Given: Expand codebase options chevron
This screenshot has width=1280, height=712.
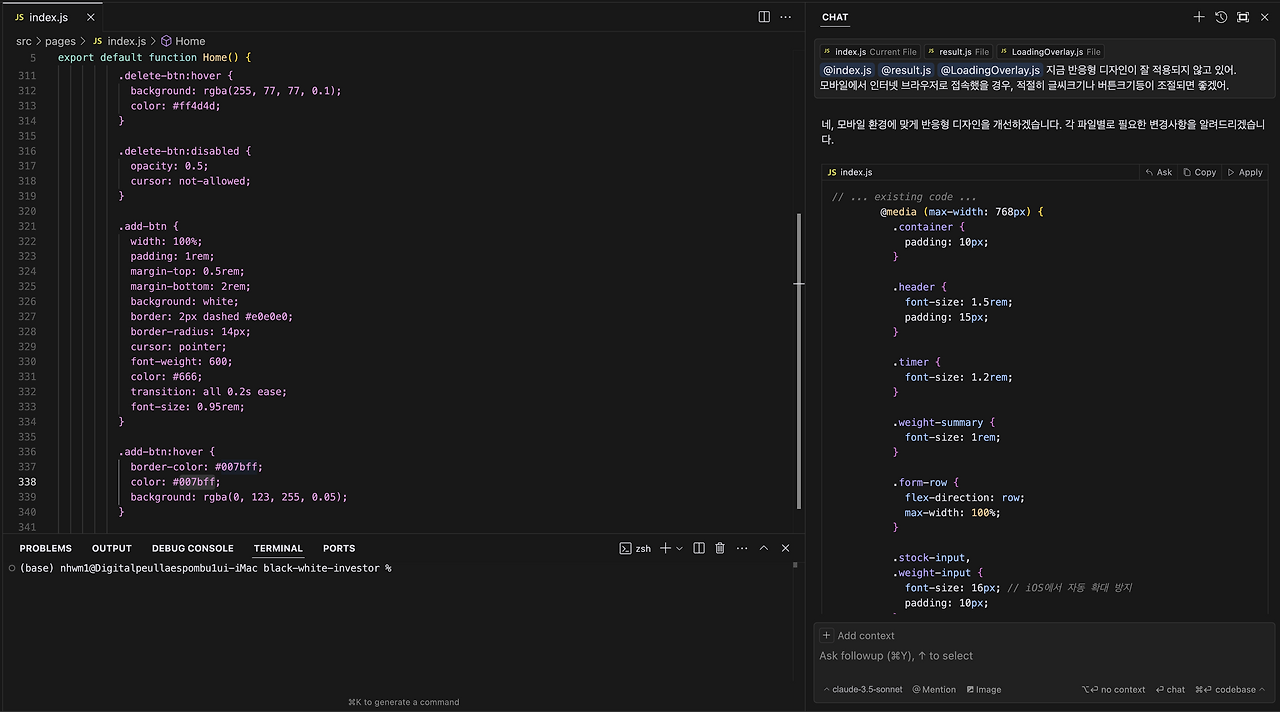Looking at the screenshot, I should [1262, 689].
